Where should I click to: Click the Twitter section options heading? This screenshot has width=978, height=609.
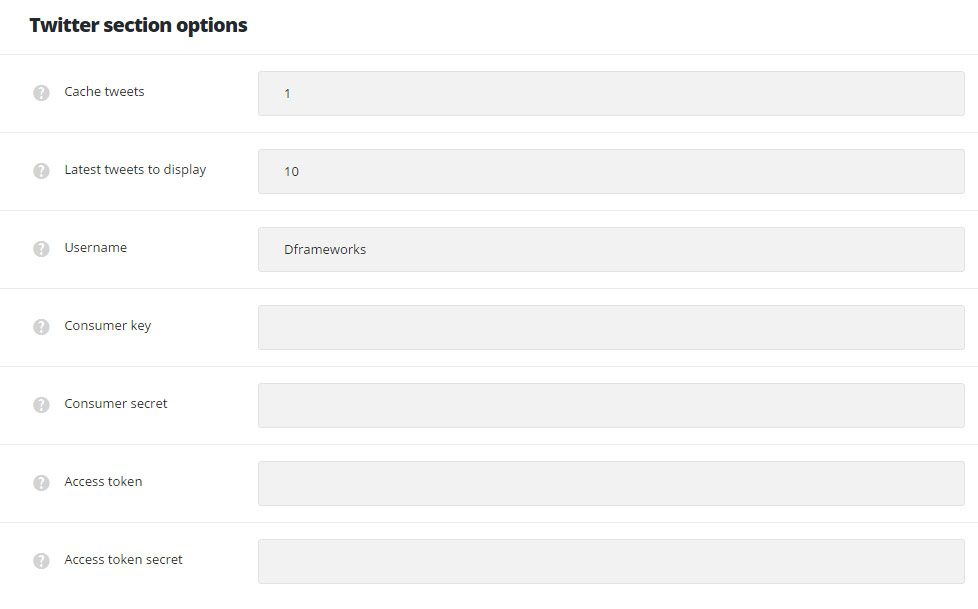pos(138,25)
